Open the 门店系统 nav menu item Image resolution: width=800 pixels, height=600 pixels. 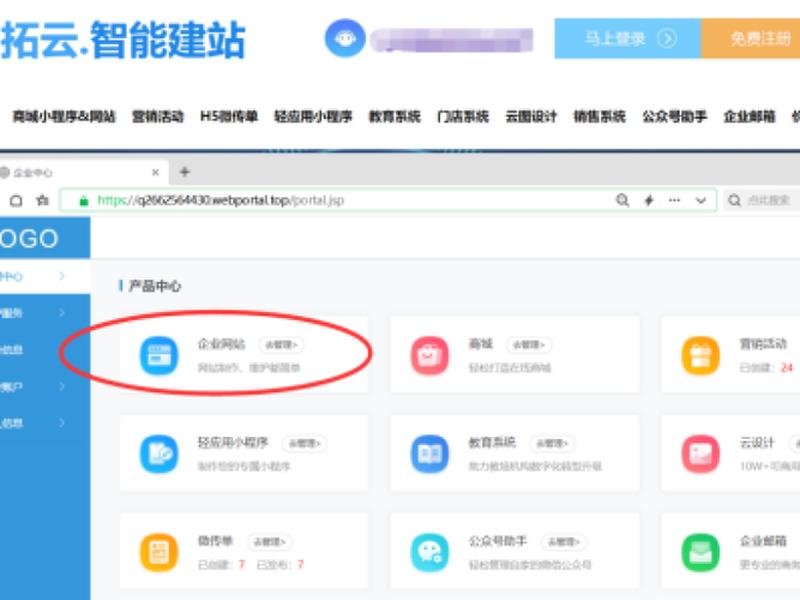(x=463, y=117)
